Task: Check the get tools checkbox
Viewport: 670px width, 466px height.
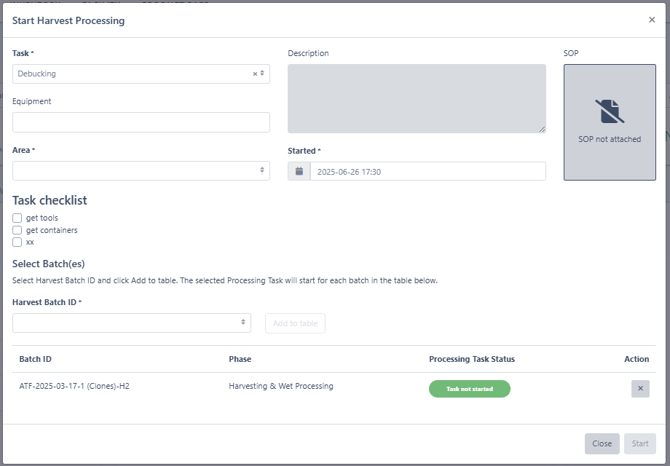Action: click(17, 218)
